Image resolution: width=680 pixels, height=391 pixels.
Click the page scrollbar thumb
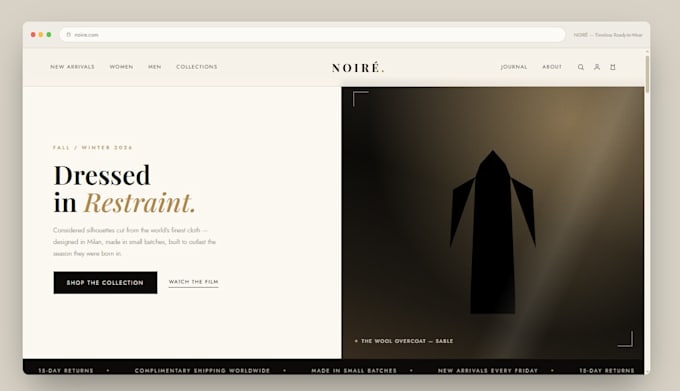pyautogui.click(x=647, y=74)
